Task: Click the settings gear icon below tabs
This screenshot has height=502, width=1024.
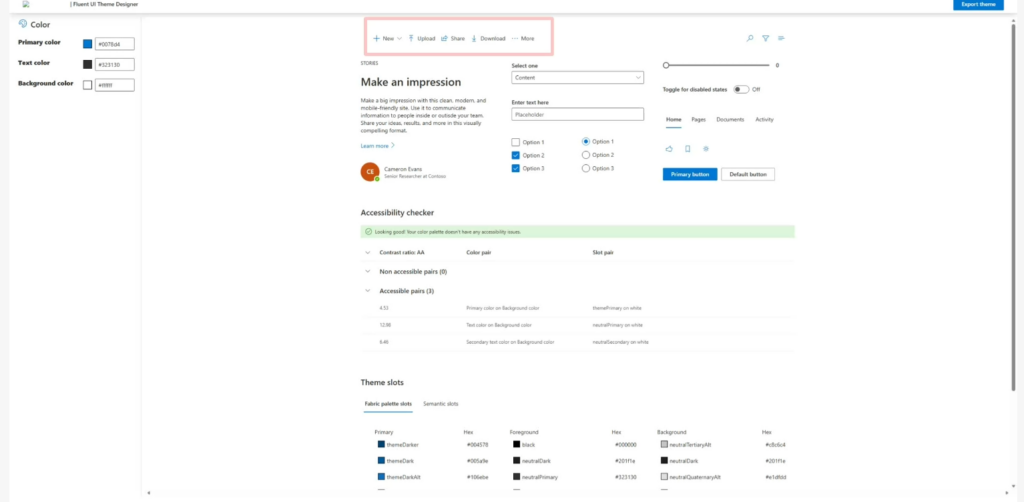Action: tap(706, 148)
